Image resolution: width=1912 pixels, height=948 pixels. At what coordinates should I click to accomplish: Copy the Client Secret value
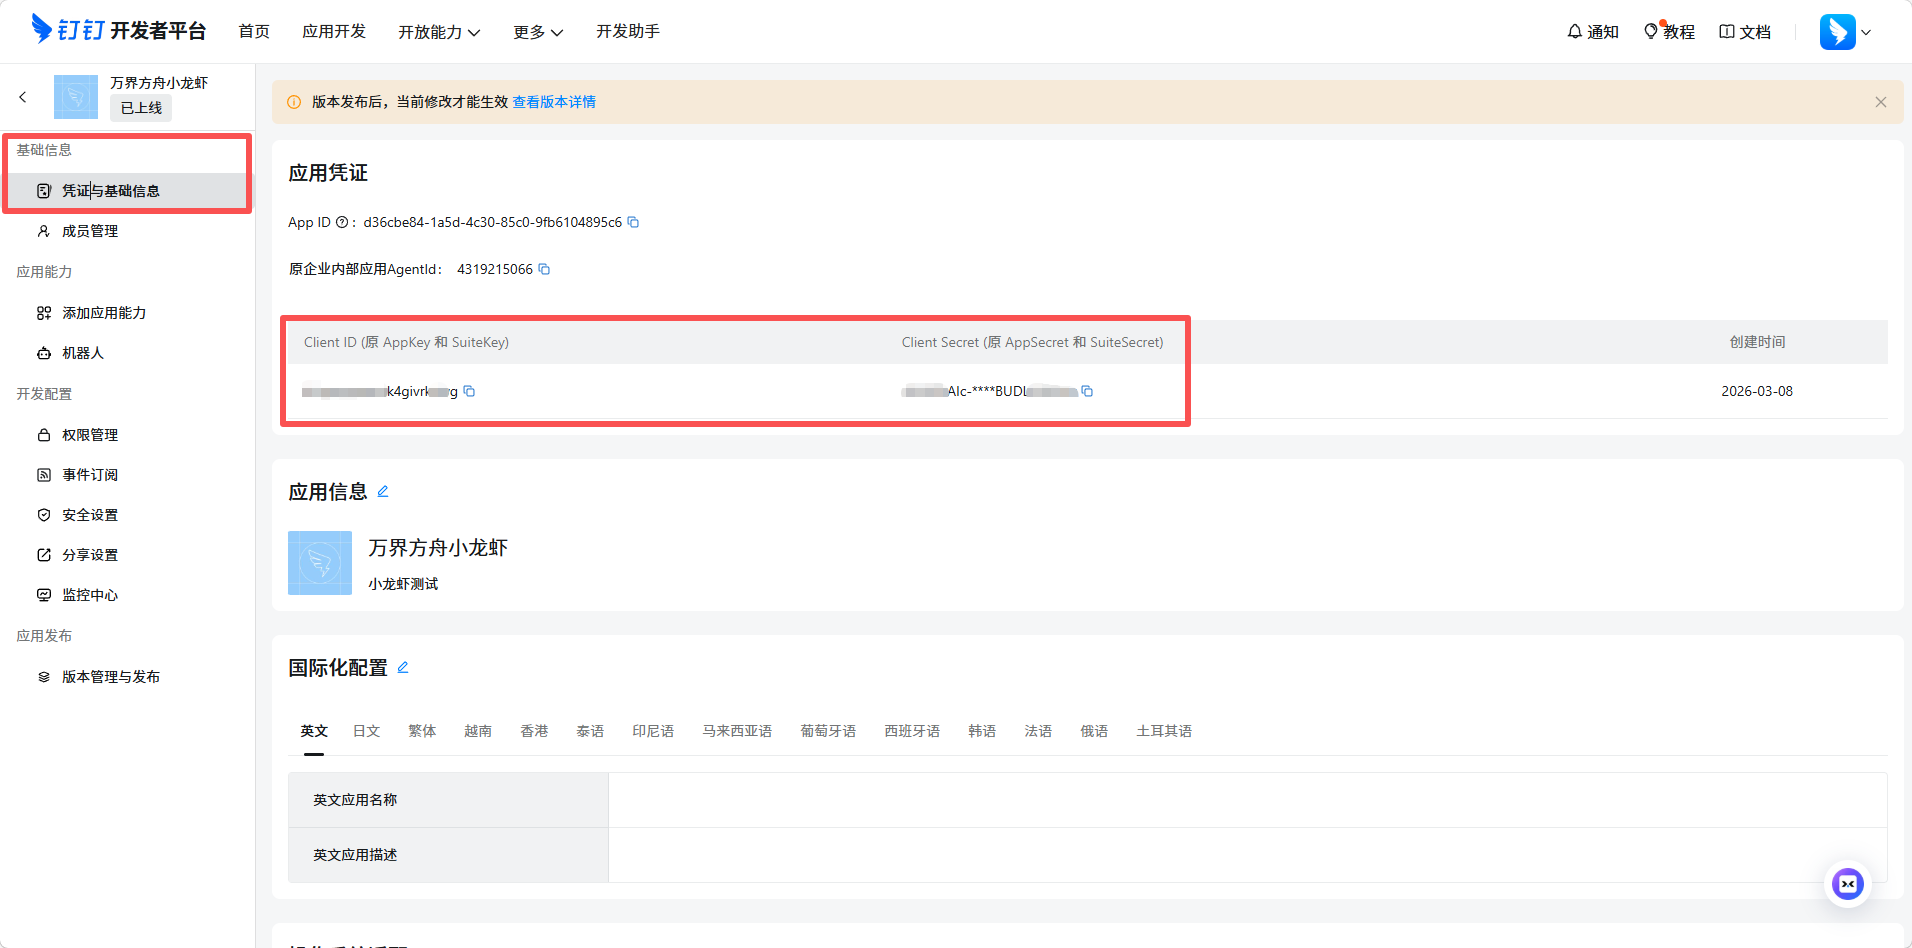[x=1087, y=391]
